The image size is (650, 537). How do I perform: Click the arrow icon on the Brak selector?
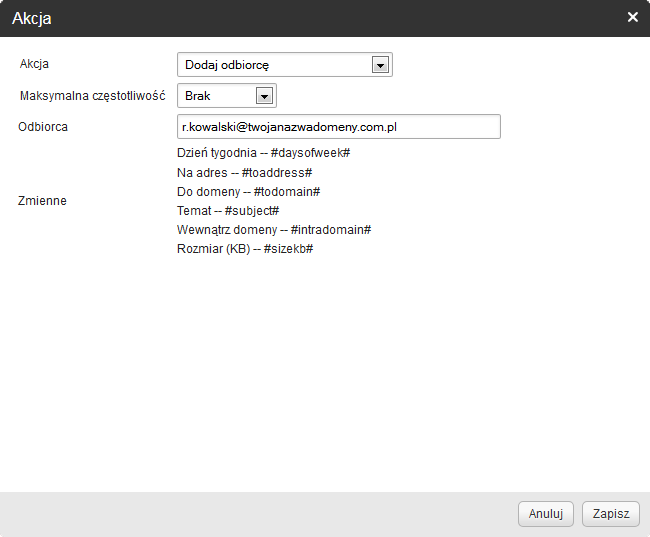click(264, 96)
